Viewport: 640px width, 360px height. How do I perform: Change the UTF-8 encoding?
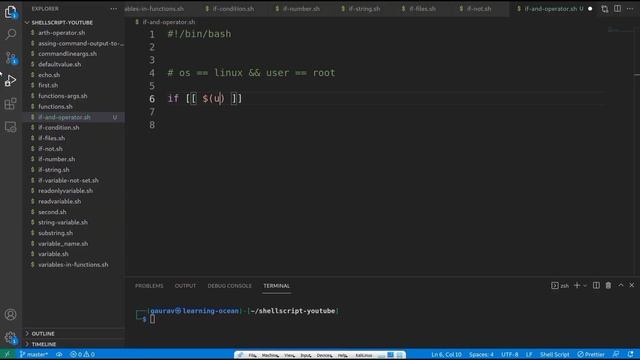click(509, 354)
